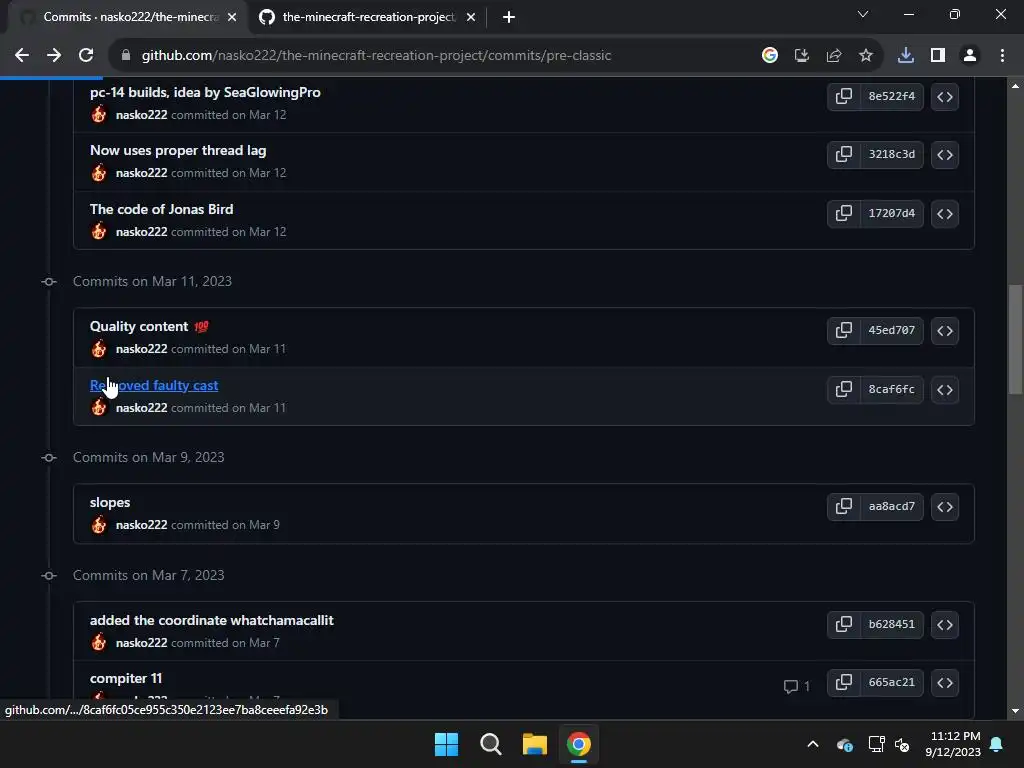Browse repository at commit aa8acd7
The width and height of the screenshot is (1024, 768).
click(x=944, y=507)
